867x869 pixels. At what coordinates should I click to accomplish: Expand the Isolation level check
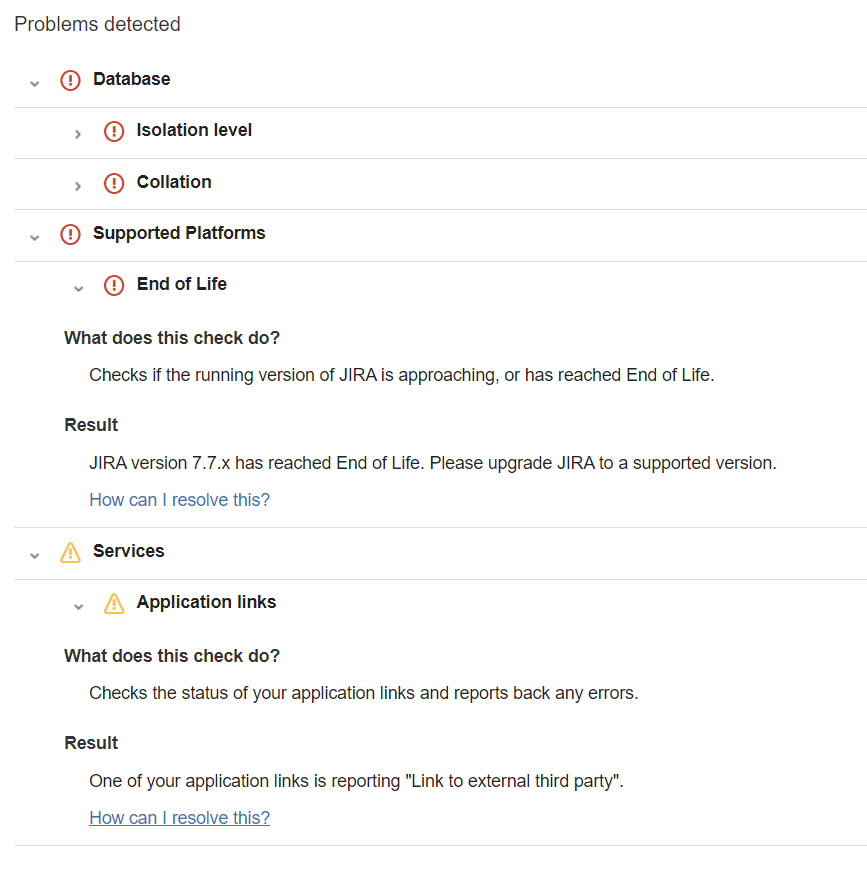[x=78, y=134]
